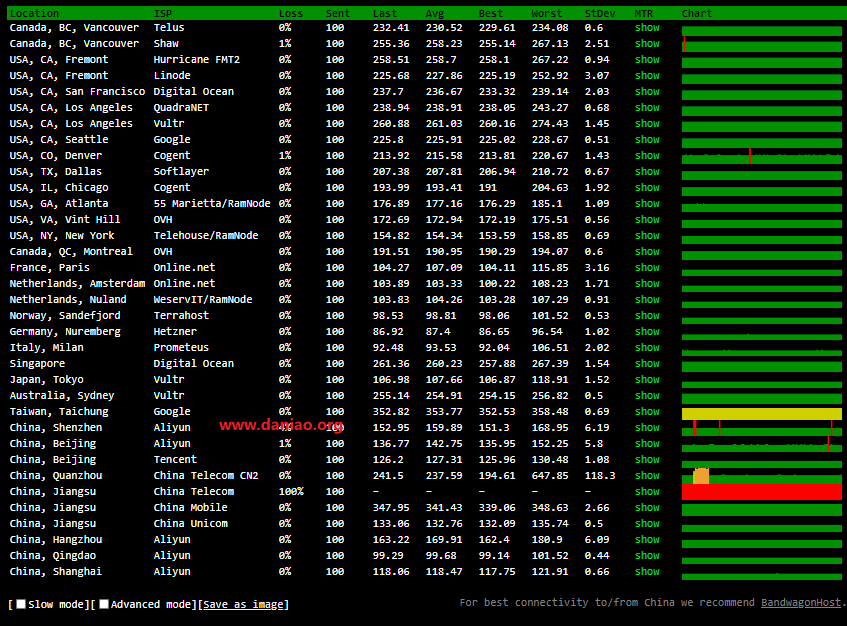This screenshot has width=847, height=626.
Task: Select the 647.85 worst latency value
Action: coord(550,476)
